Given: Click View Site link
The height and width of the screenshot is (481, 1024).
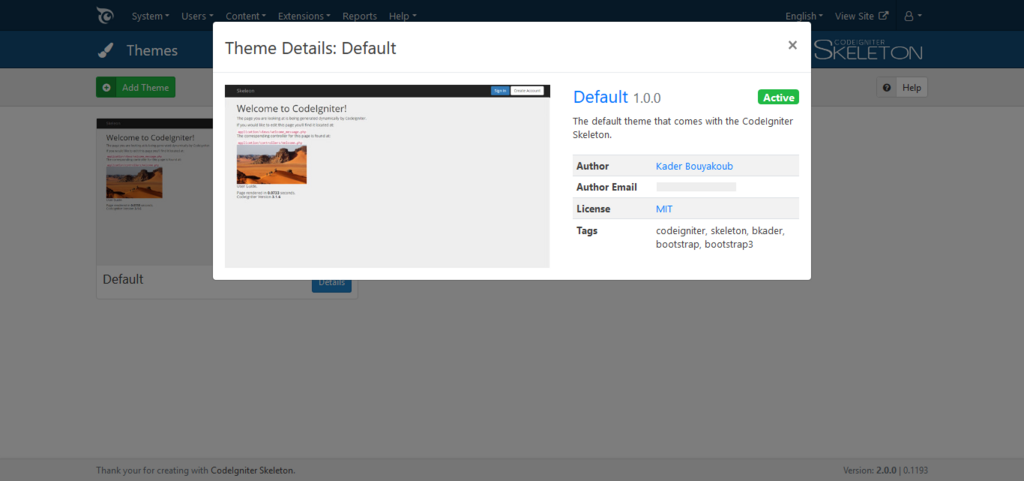Looking at the screenshot, I should coord(861,16).
